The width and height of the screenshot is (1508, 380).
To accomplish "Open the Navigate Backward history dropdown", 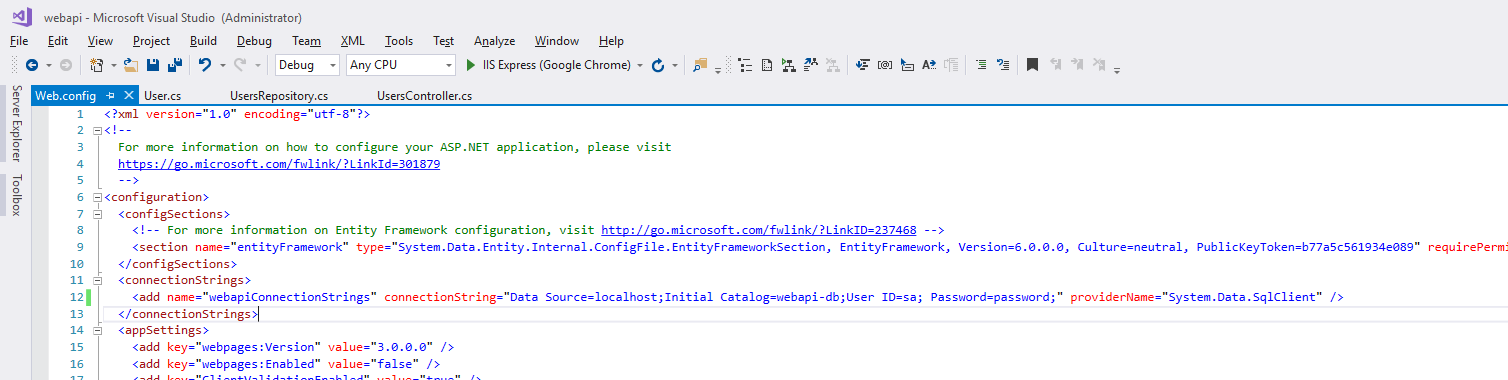I will point(48,65).
